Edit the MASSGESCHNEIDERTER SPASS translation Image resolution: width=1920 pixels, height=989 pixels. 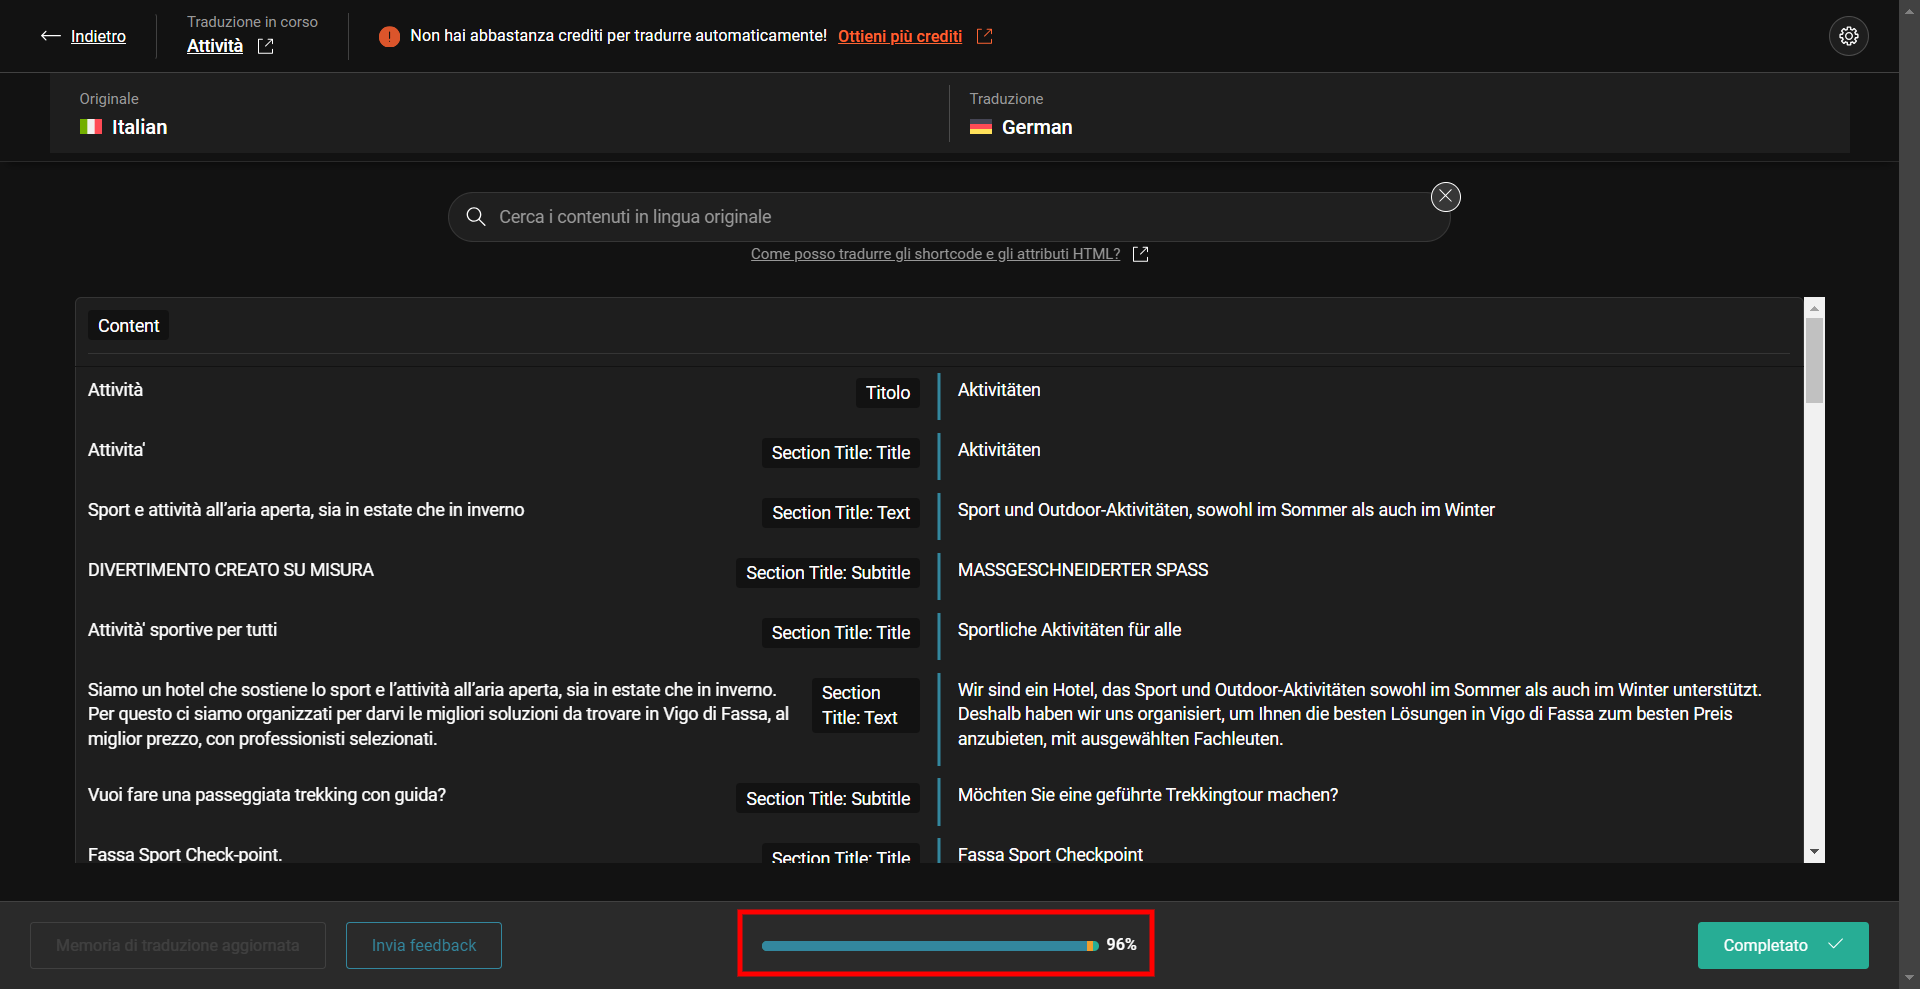1083,570
